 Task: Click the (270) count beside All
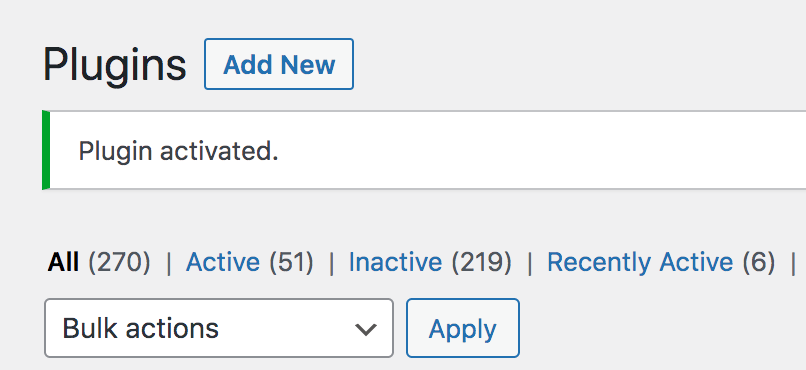click(x=119, y=262)
